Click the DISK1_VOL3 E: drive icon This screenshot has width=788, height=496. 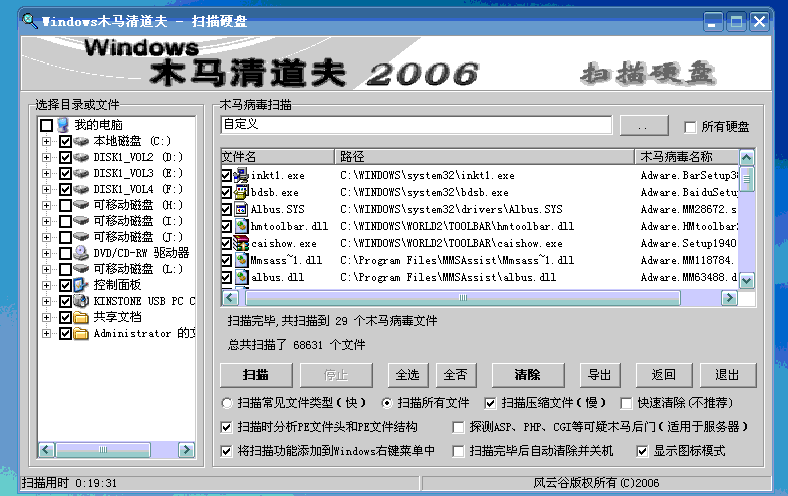(x=81, y=173)
